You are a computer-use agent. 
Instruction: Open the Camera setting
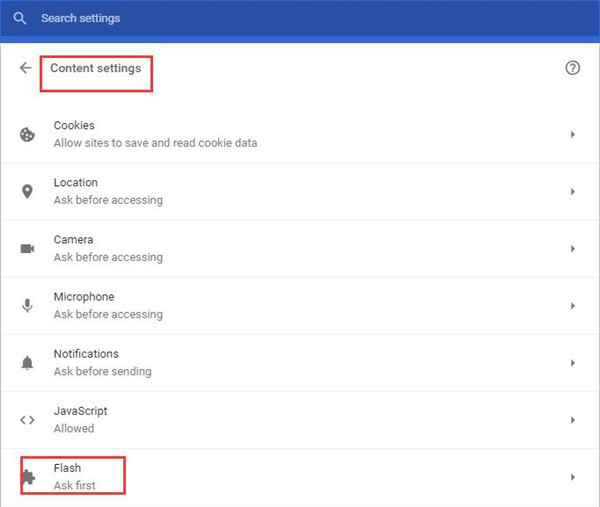pyautogui.click(x=300, y=249)
